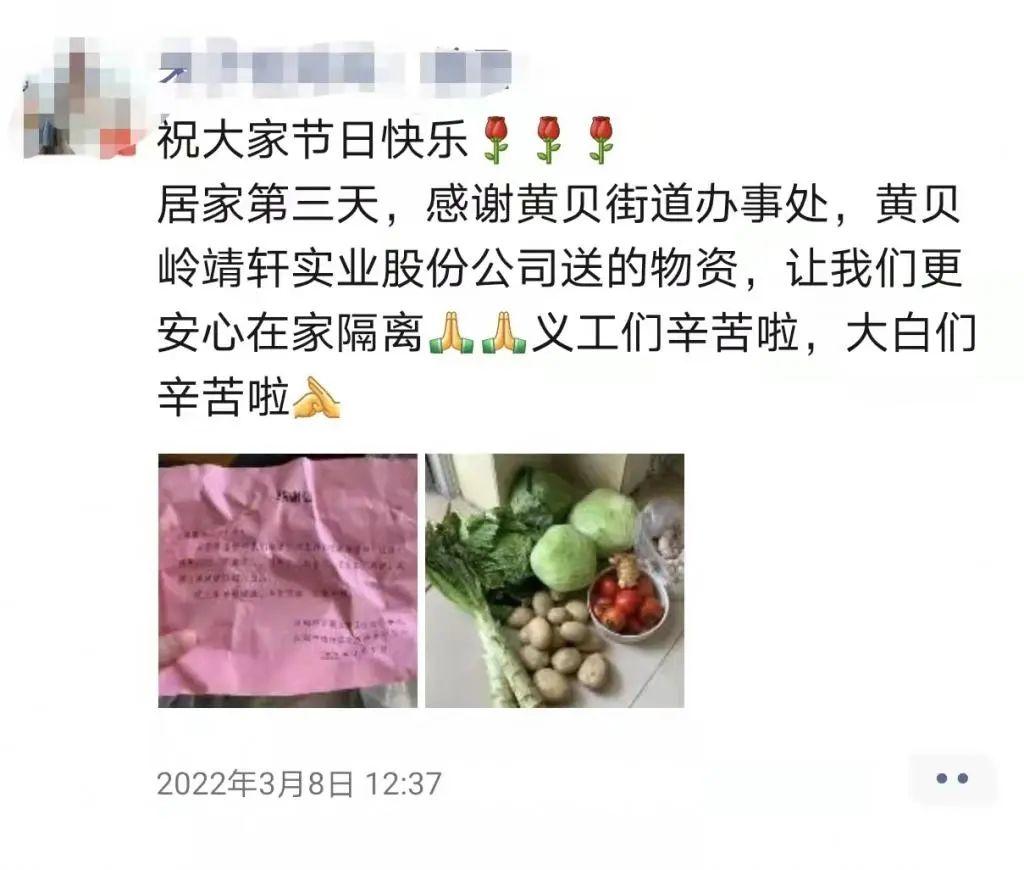Click the first rose emoji after 节日快乐
Viewport: 1024px width, 870px height.
coord(497,140)
